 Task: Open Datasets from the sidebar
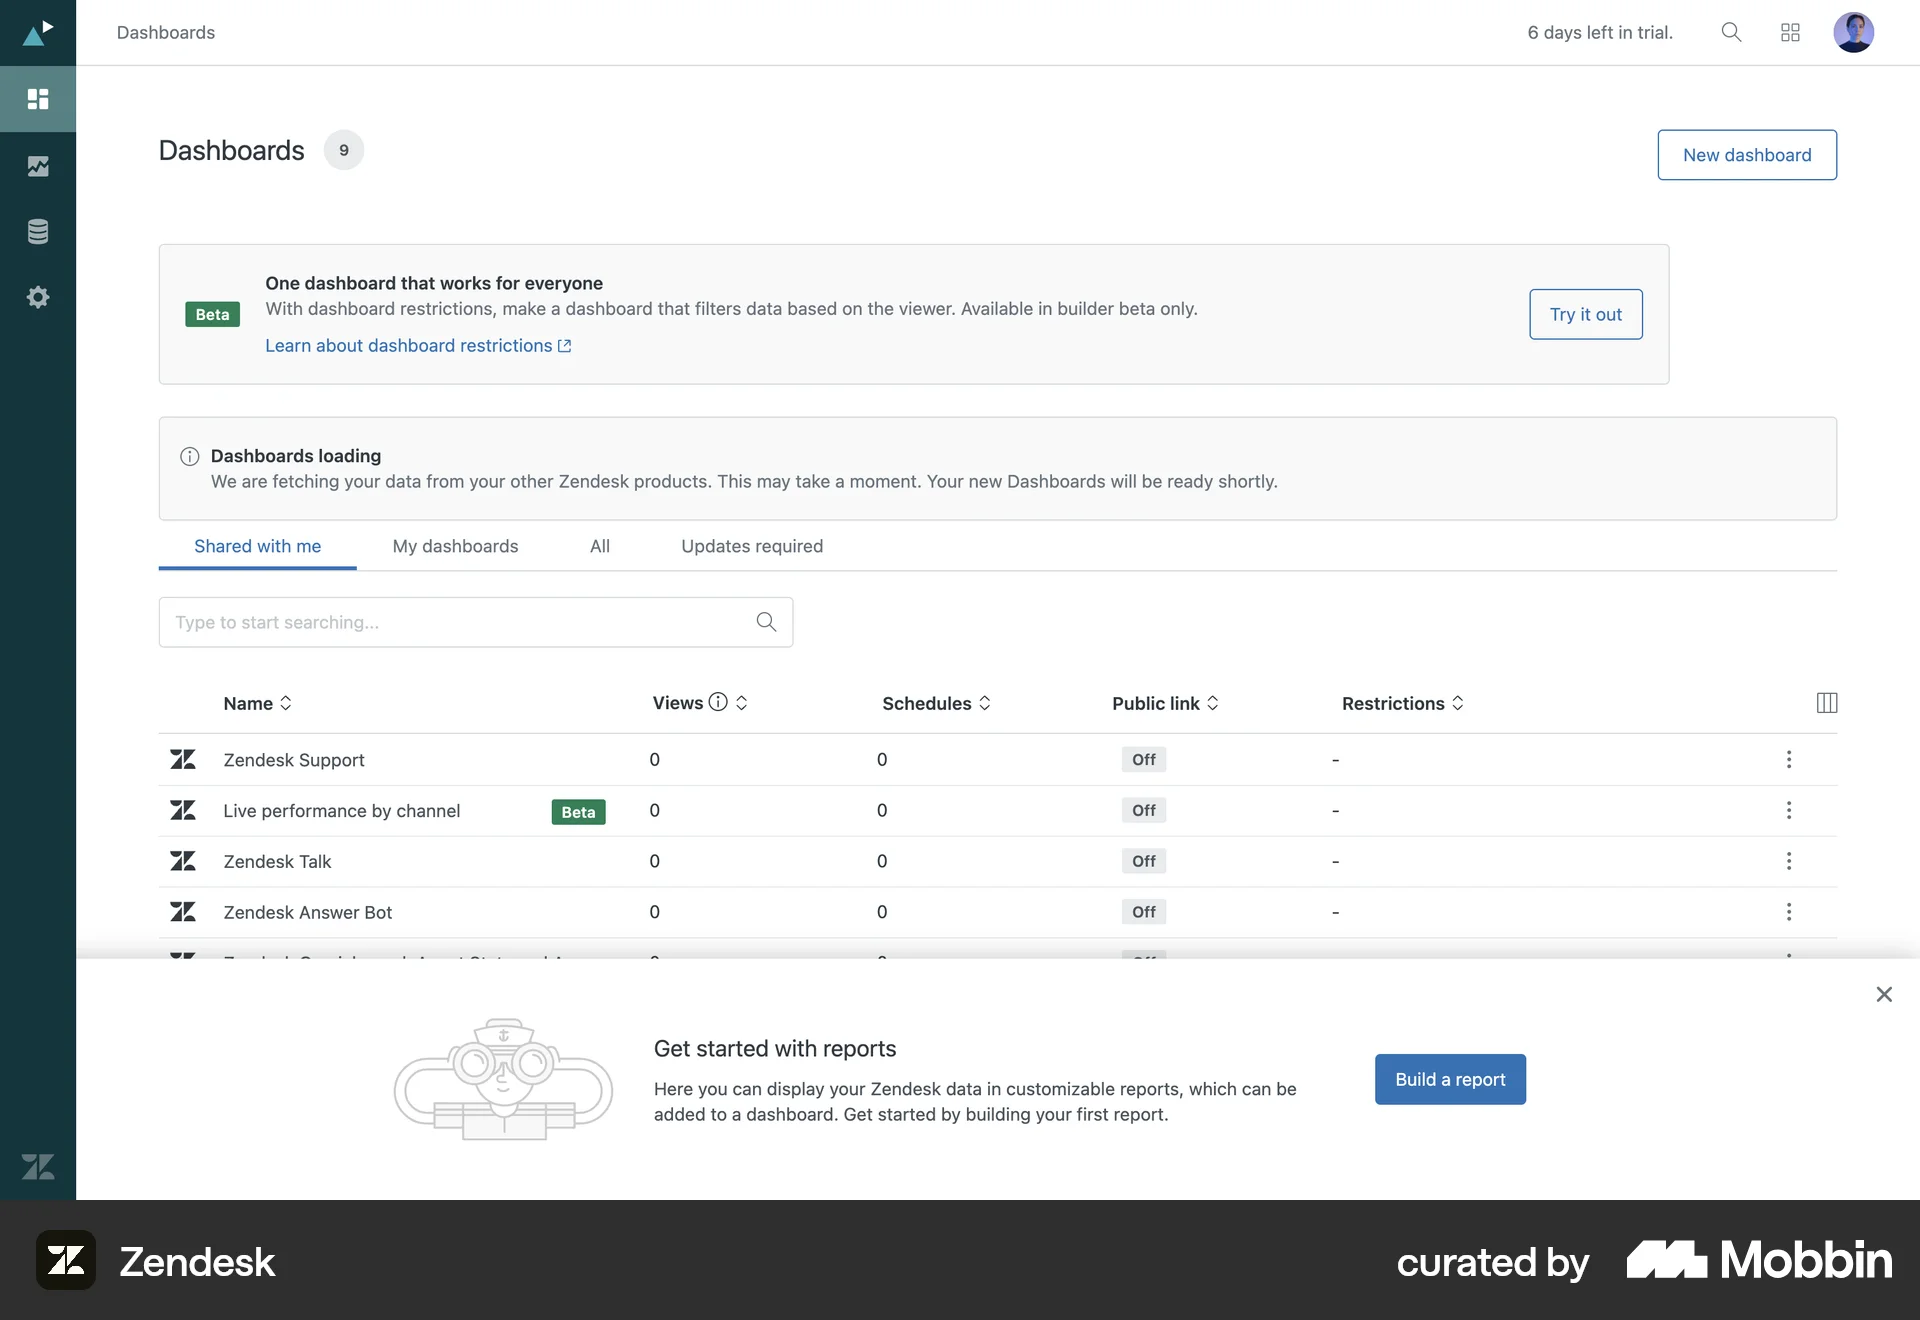[x=37, y=231]
